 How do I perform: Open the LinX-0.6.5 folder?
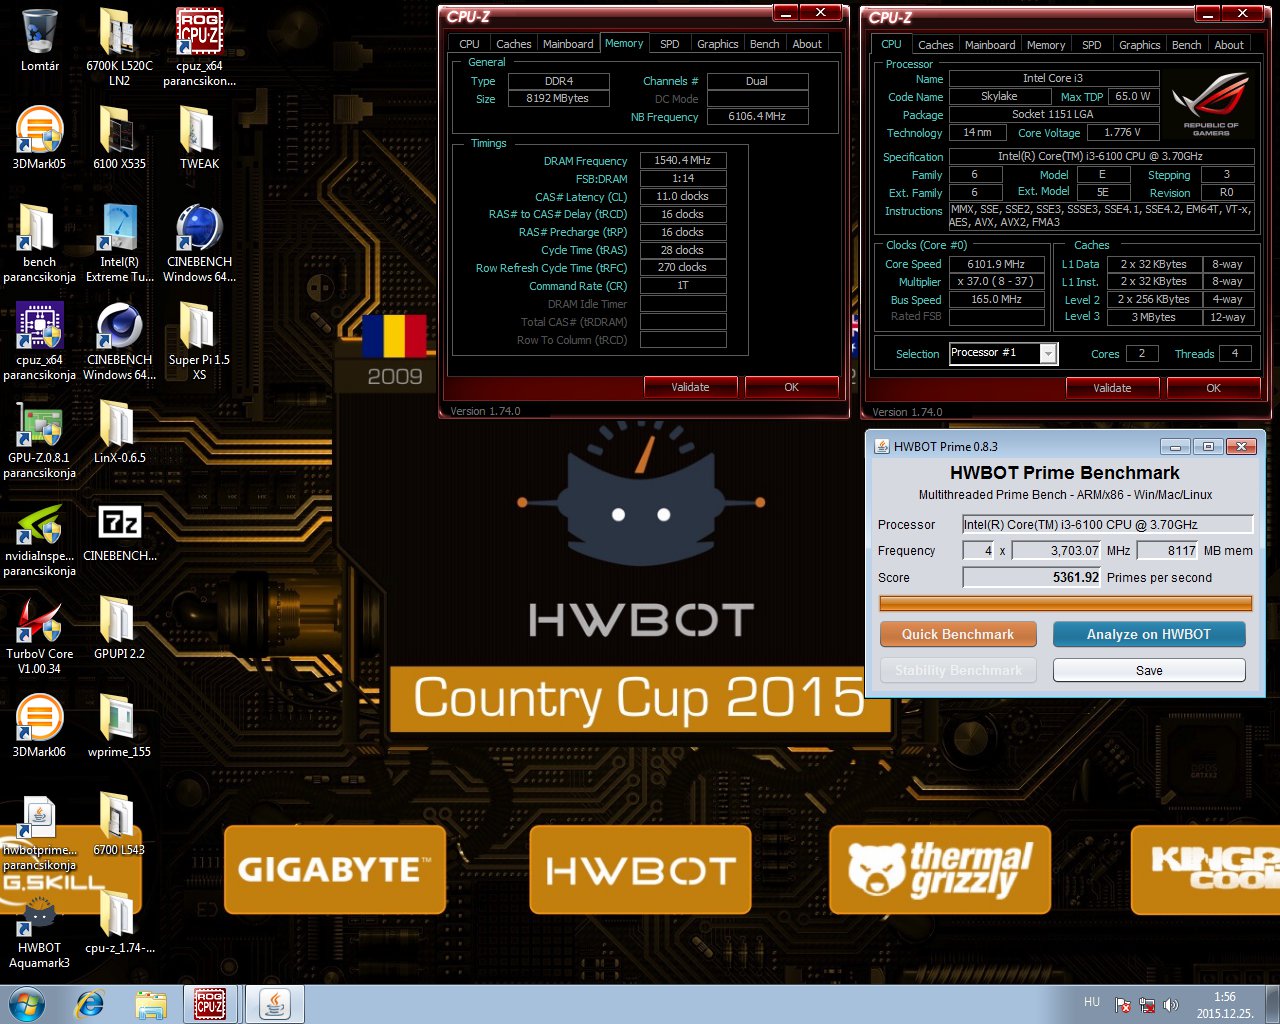119,432
